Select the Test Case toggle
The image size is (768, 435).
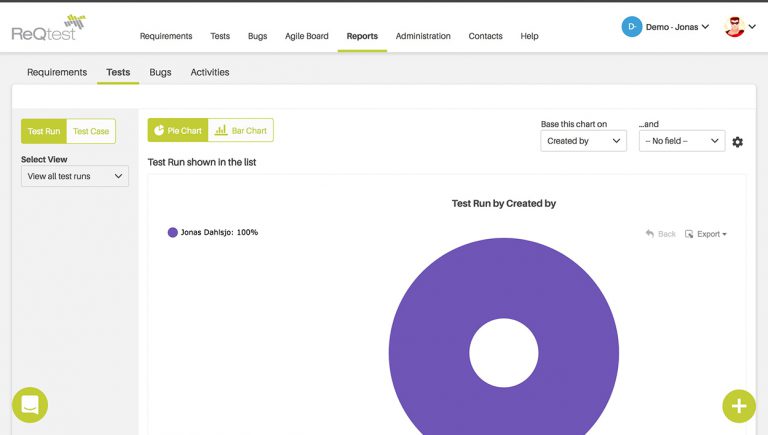coord(91,131)
